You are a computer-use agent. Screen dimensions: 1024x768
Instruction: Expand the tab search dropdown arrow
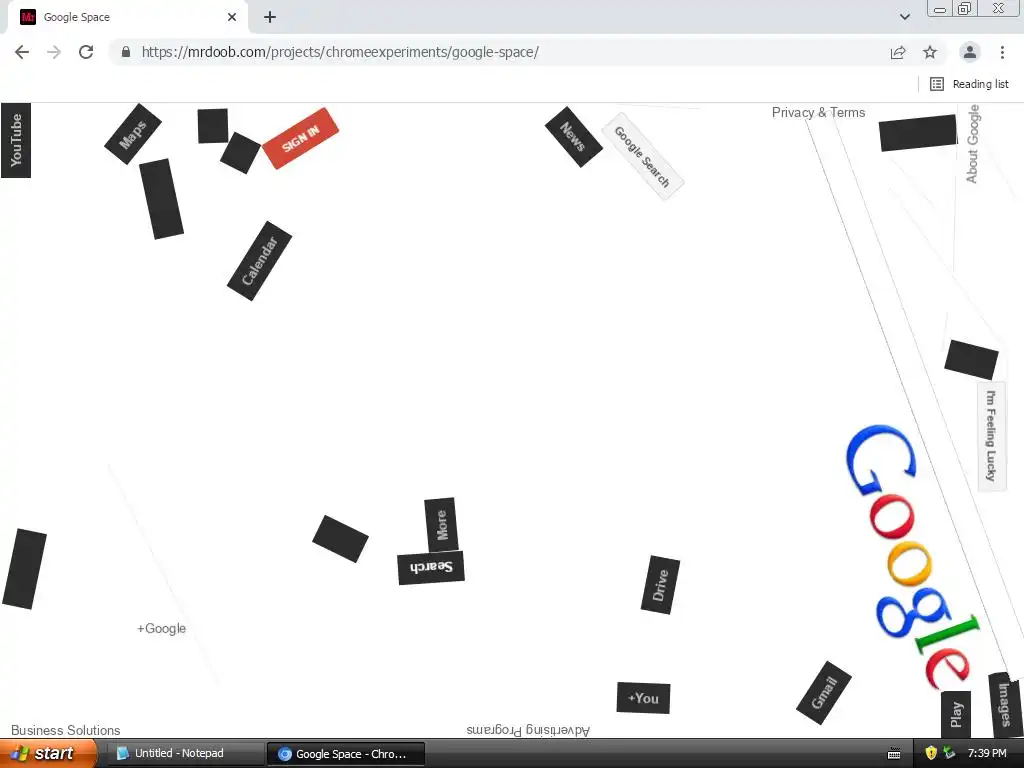pos(904,17)
